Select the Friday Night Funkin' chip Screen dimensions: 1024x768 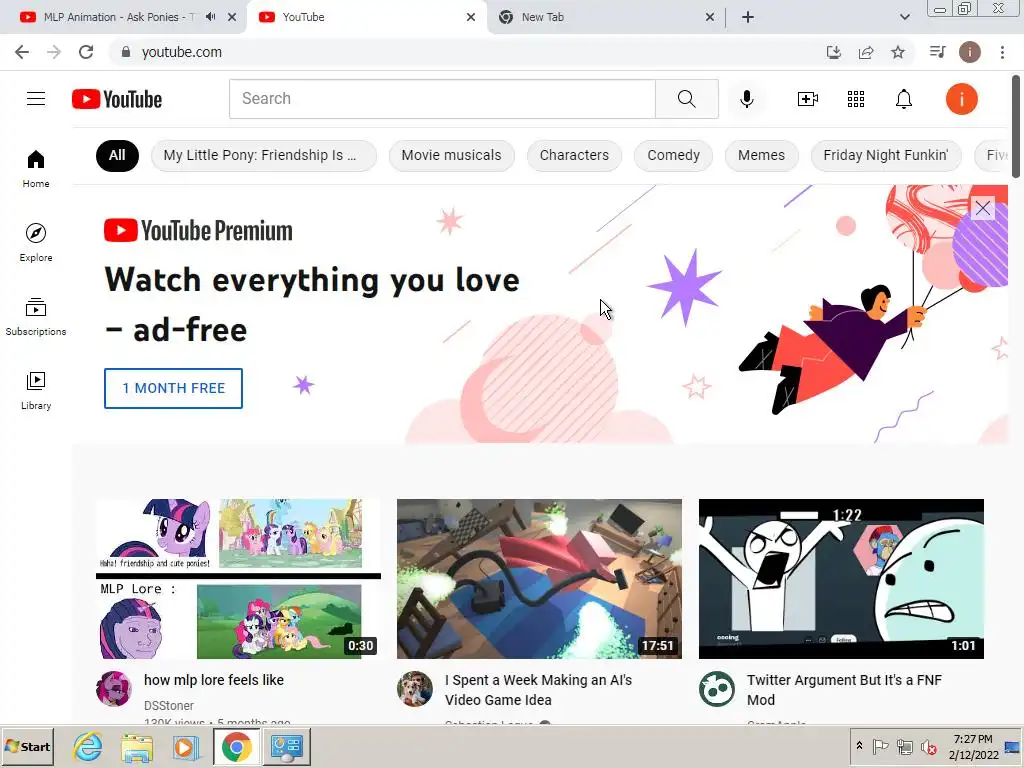click(886, 155)
